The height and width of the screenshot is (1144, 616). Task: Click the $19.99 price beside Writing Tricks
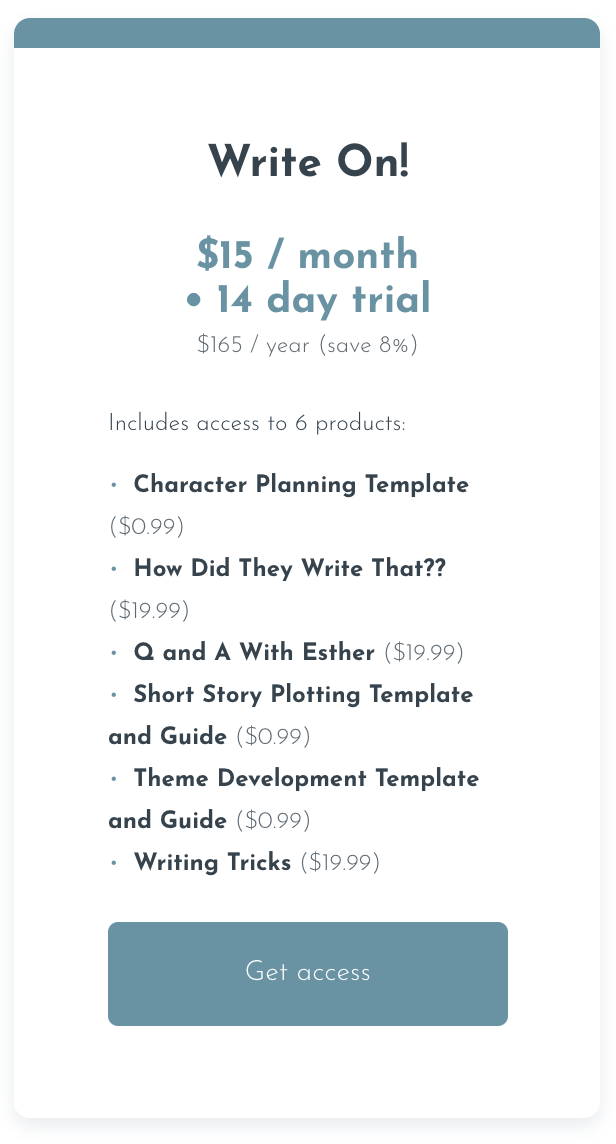(340, 862)
